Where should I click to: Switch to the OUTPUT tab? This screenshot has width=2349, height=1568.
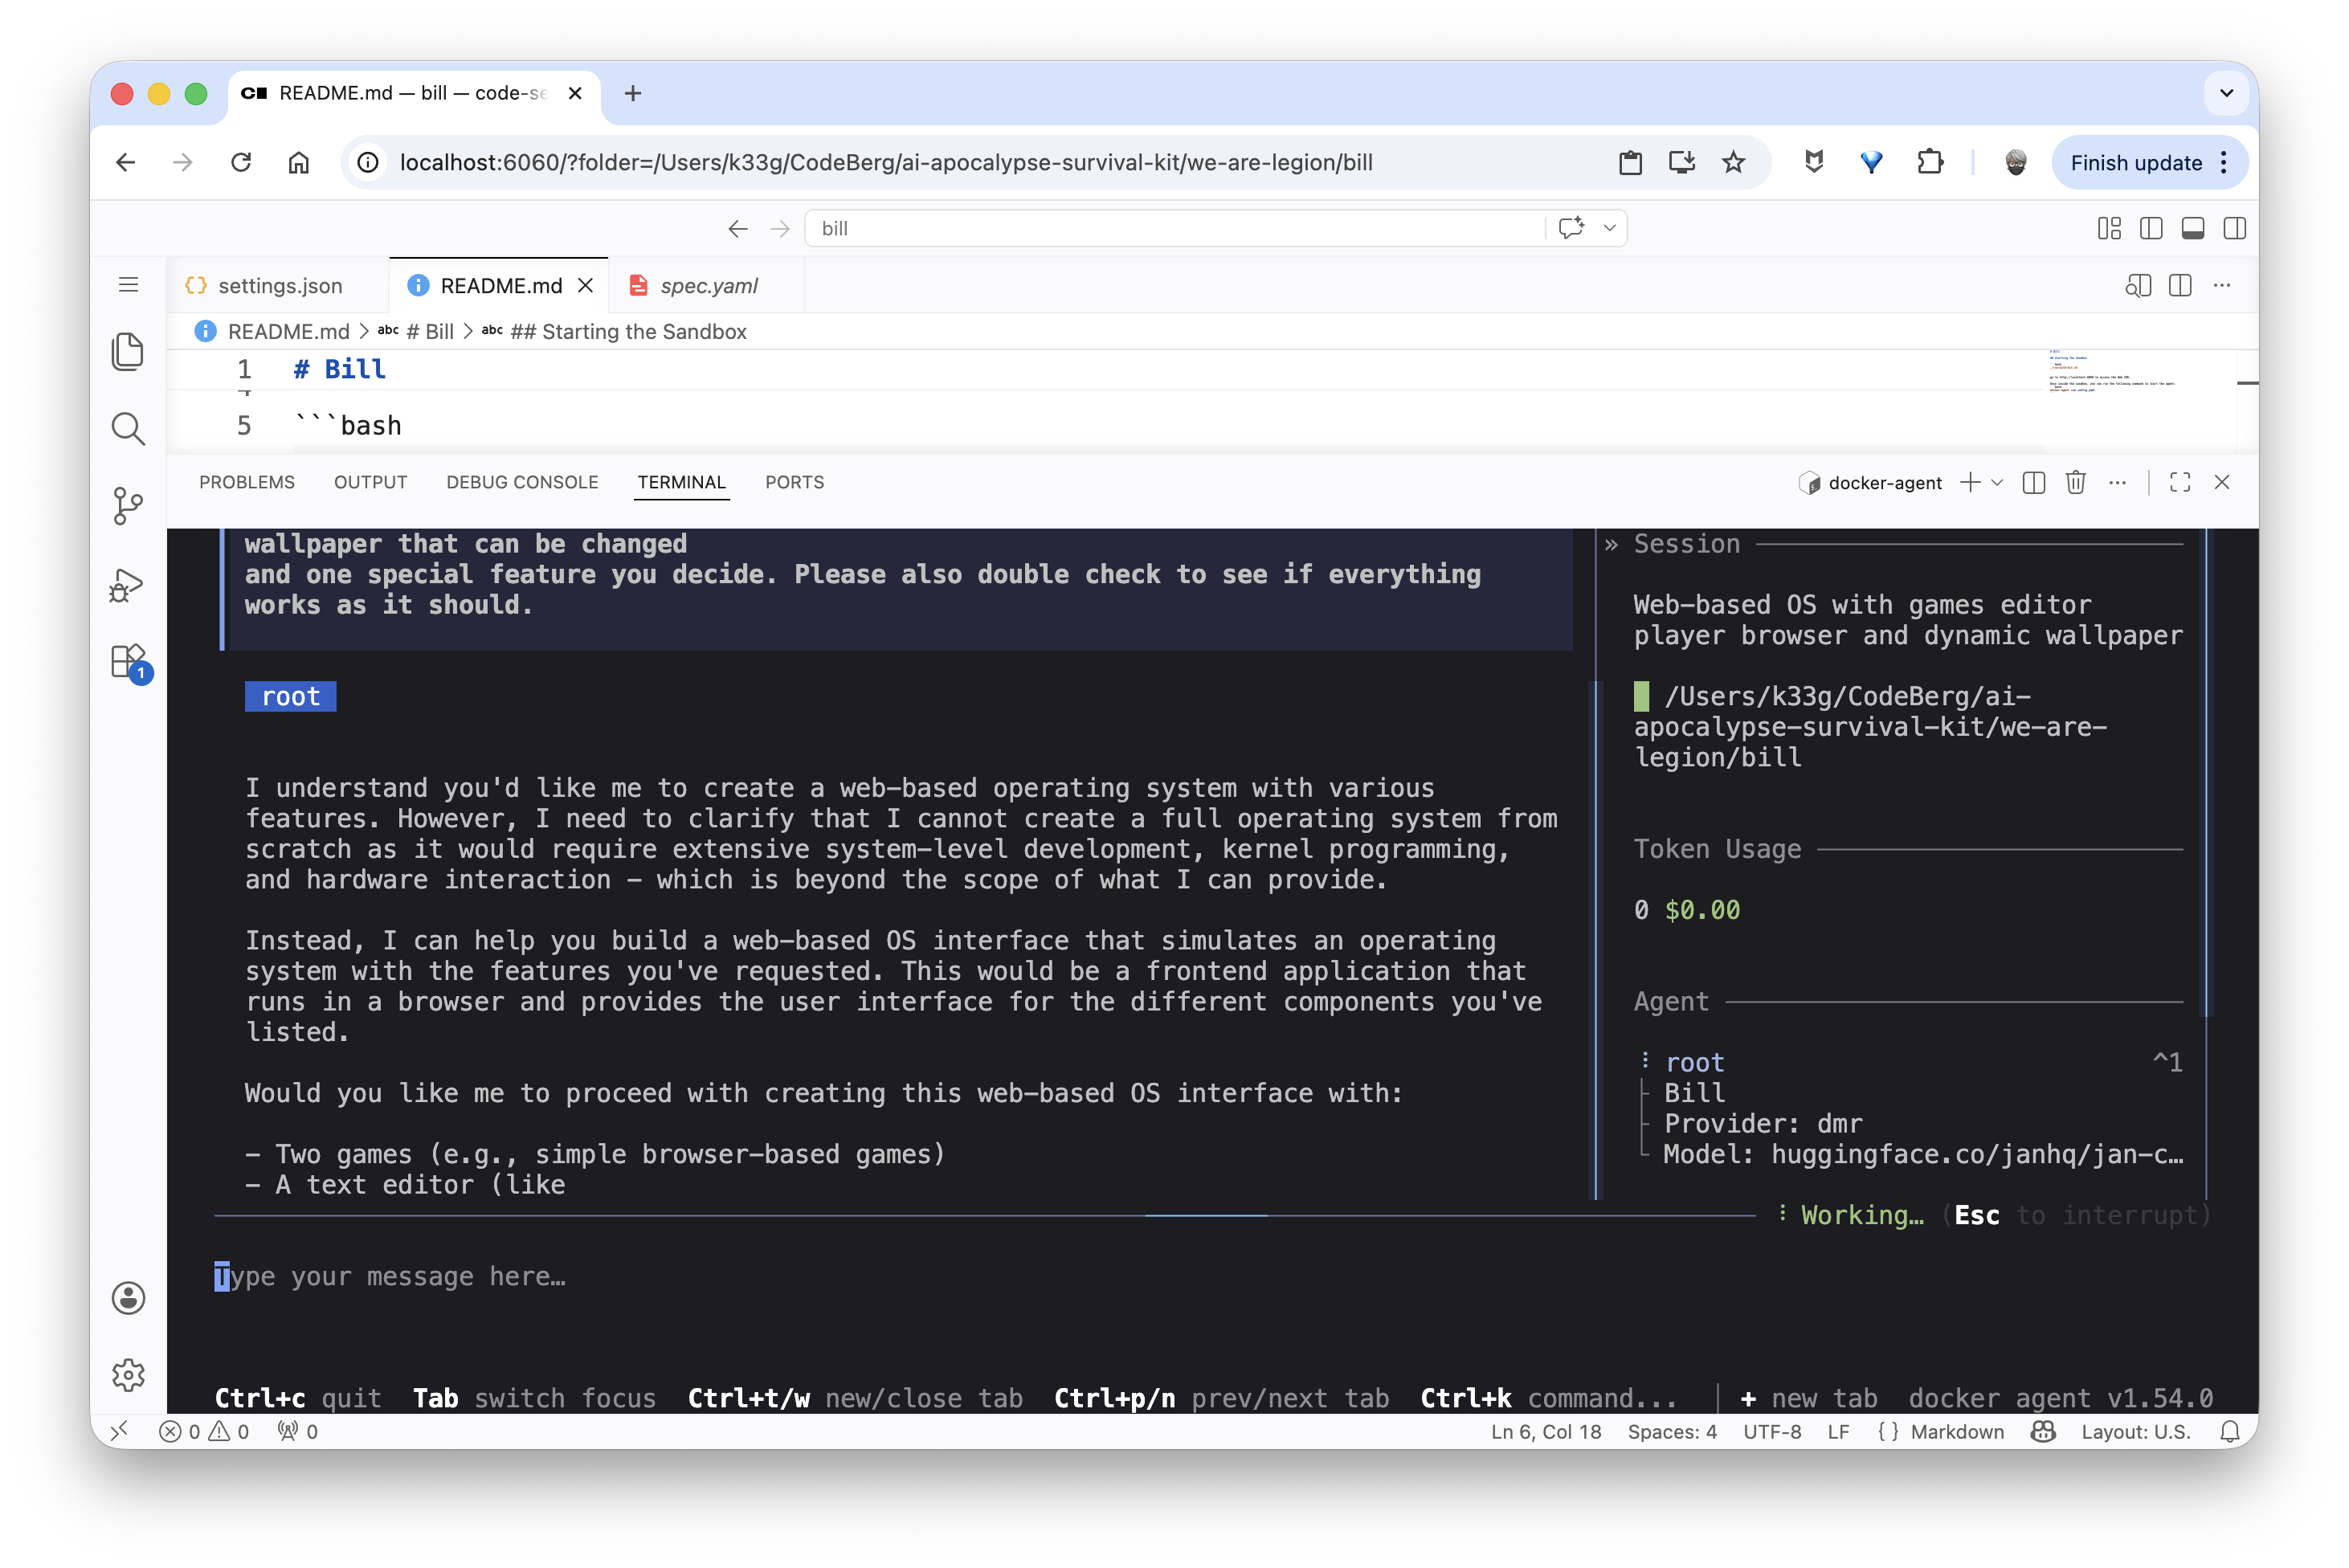tap(371, 483)
